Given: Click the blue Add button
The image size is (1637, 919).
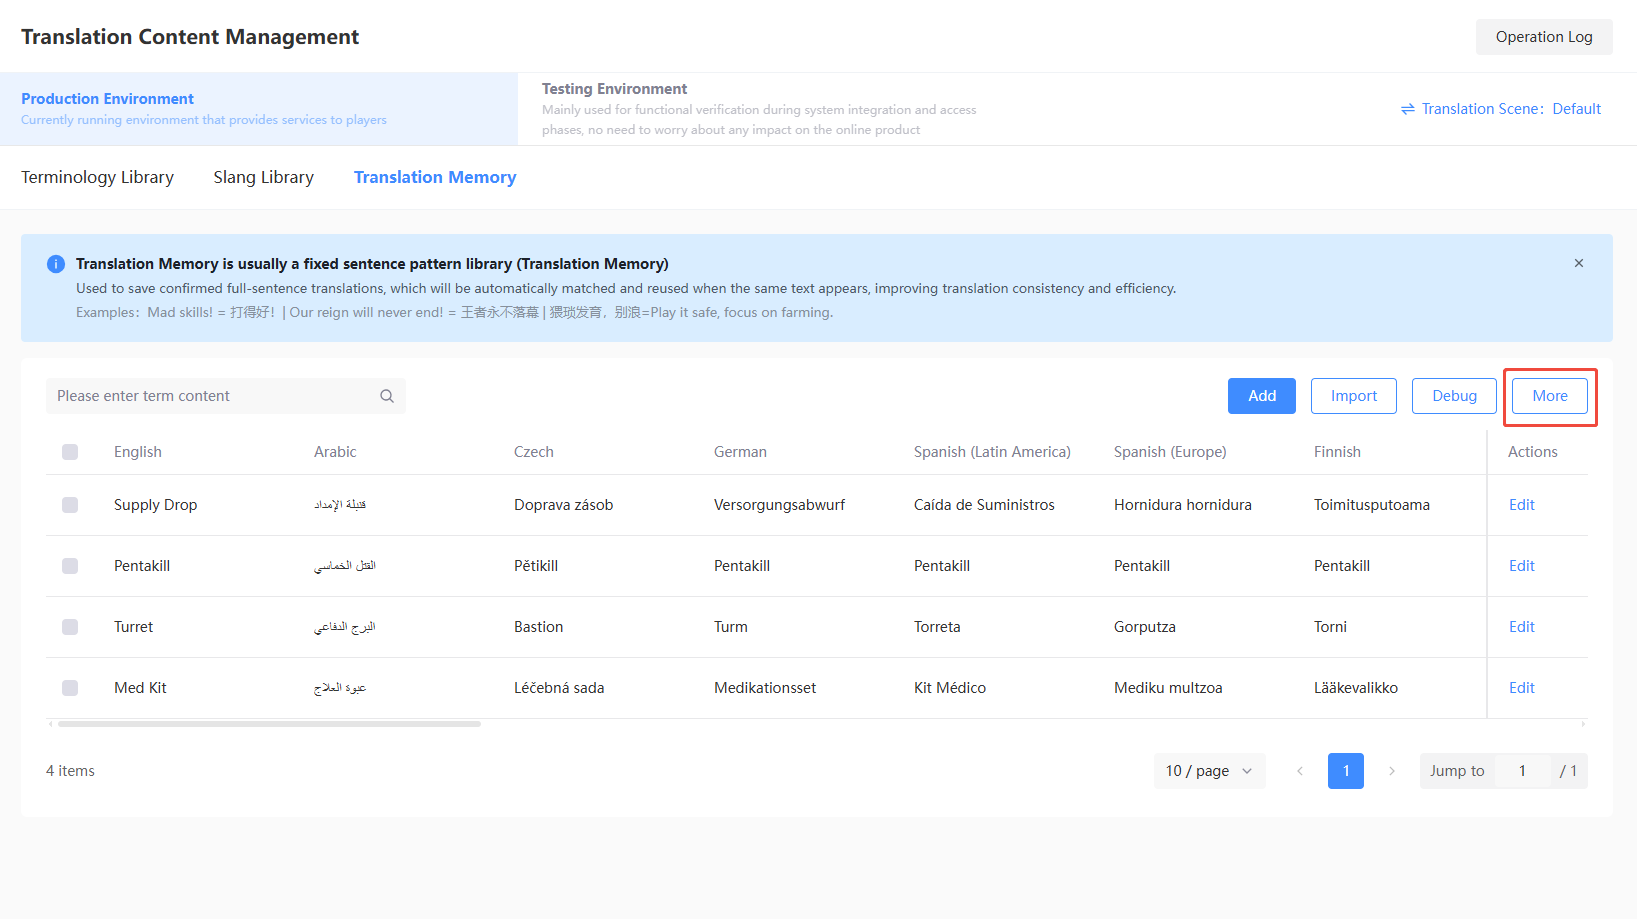Looking at the screenshot, I should point(1262,396).
